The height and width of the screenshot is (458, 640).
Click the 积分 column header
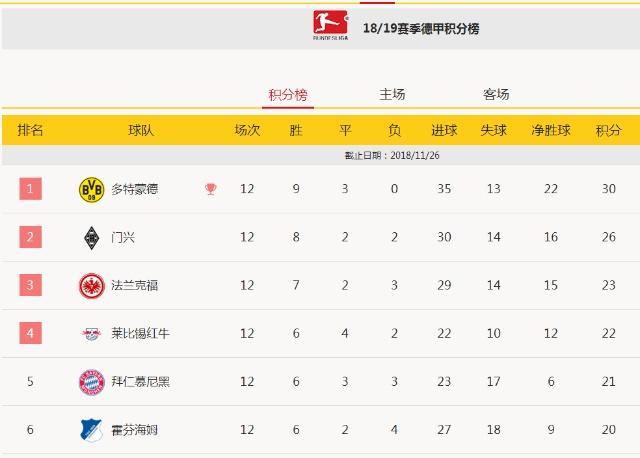click(609, 130)
